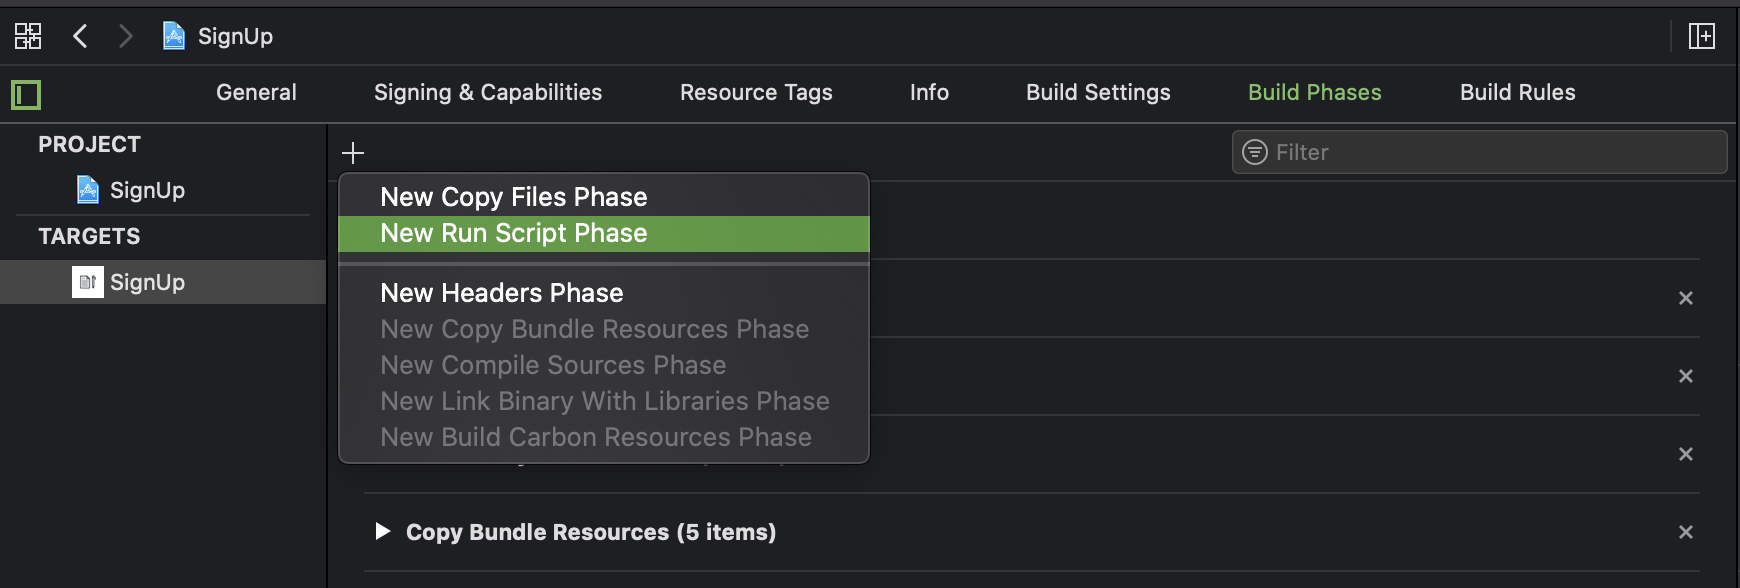Select the SignUp target in the targets list

(147, 282)
